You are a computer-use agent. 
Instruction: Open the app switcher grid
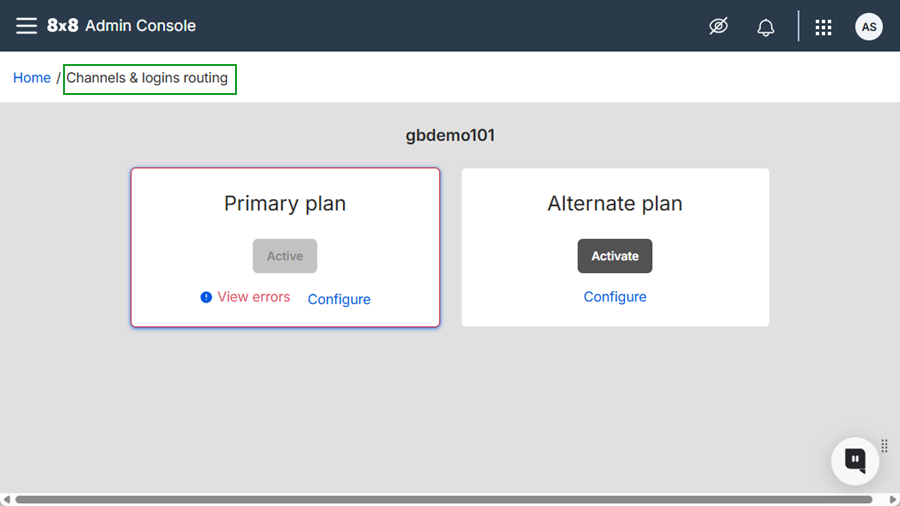point(823,27)
